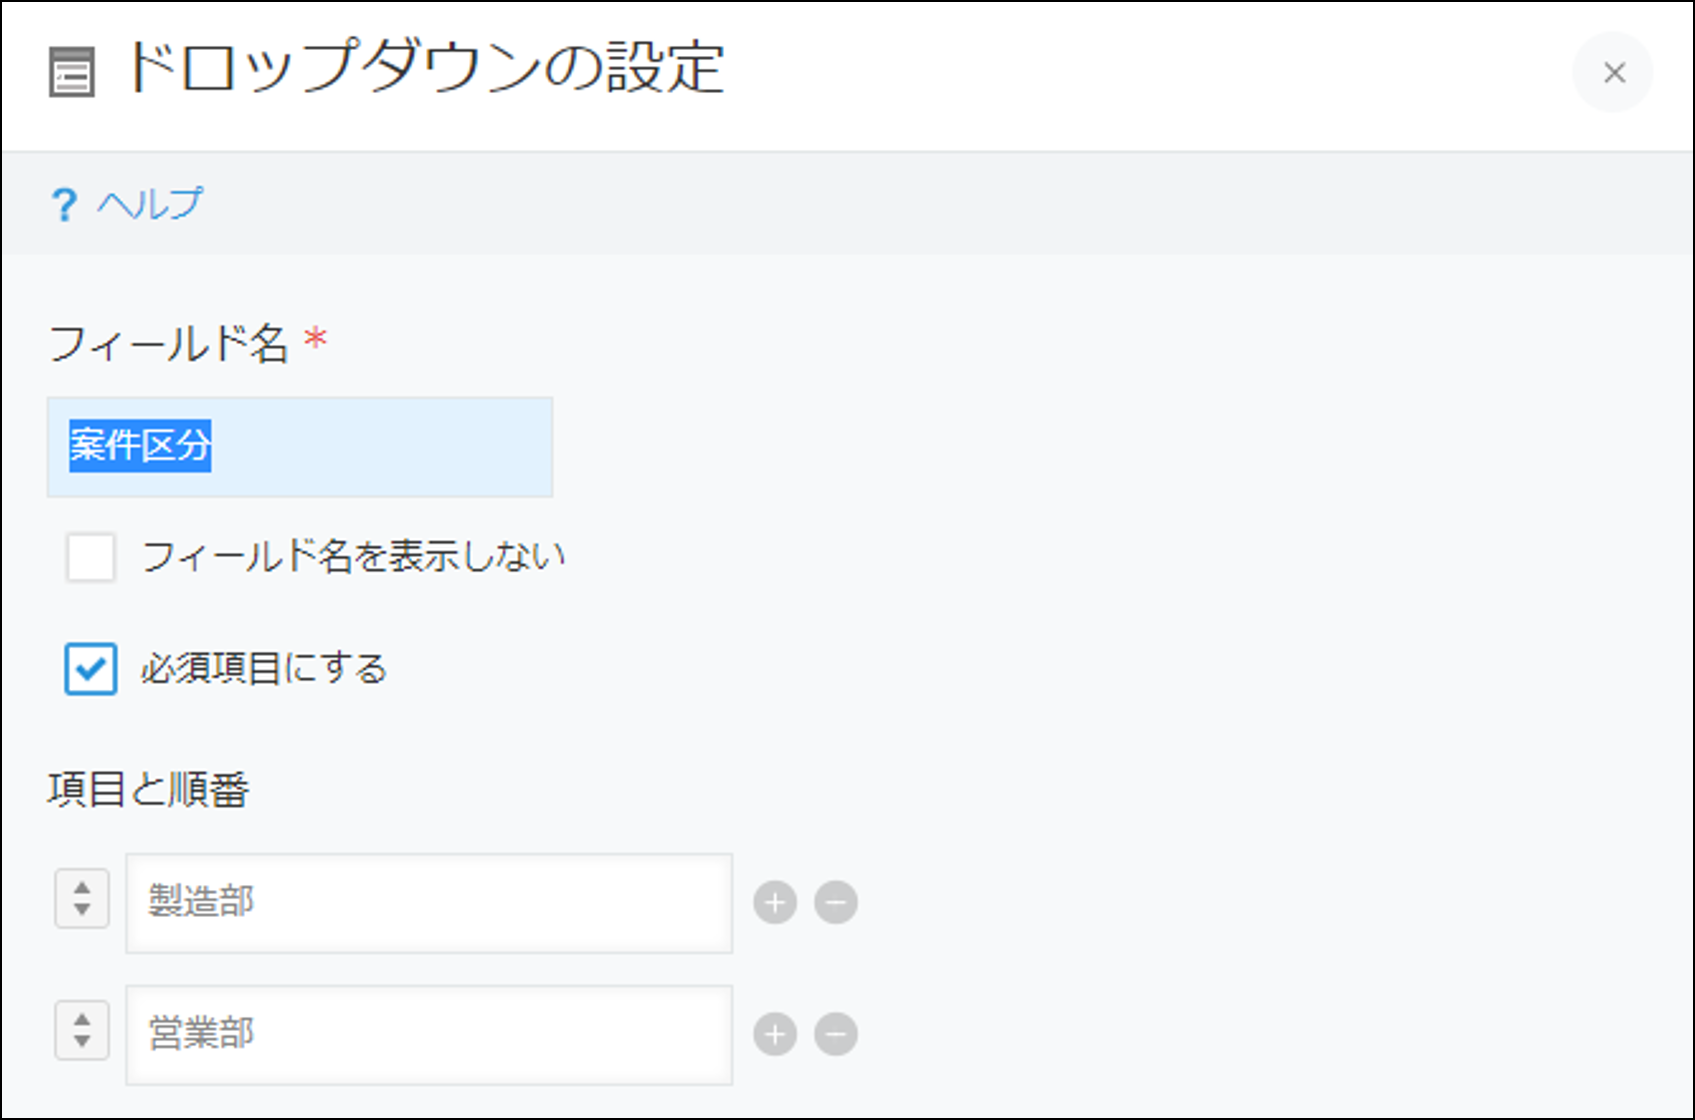Enable the フィールド名を表示しない checkbox
This screenshot has width=1695, height=1120.
[x=91, y=556]
